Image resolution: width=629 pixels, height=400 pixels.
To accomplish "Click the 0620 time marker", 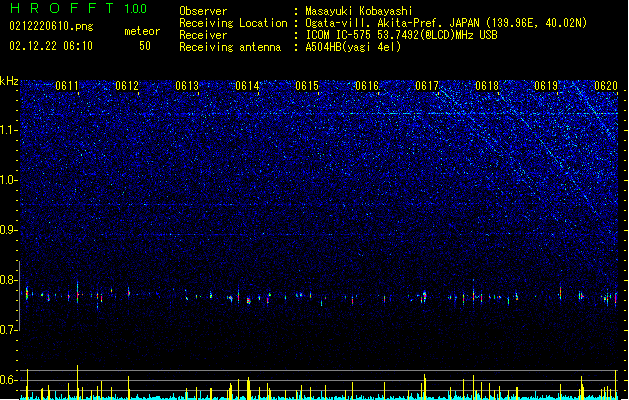I will pos(606,86).
